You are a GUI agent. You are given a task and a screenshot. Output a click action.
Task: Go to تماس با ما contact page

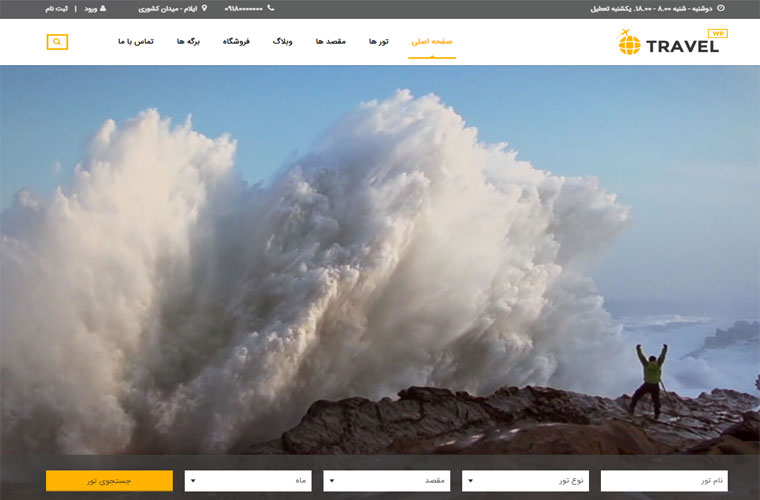[x=136, y=42]
